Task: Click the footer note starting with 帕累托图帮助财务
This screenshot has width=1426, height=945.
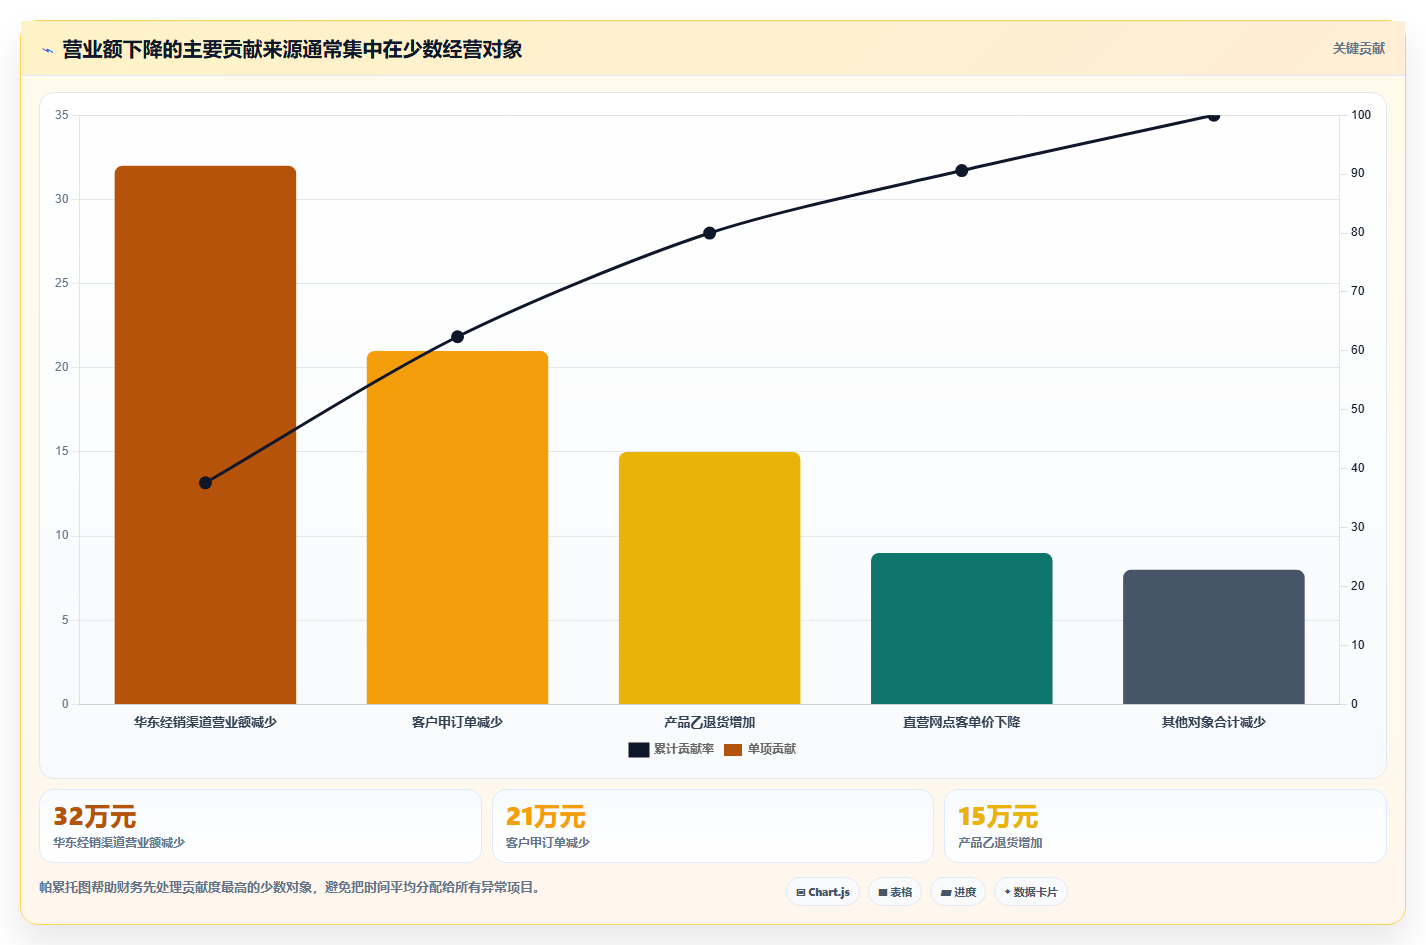Action: [x=289, y=887]
